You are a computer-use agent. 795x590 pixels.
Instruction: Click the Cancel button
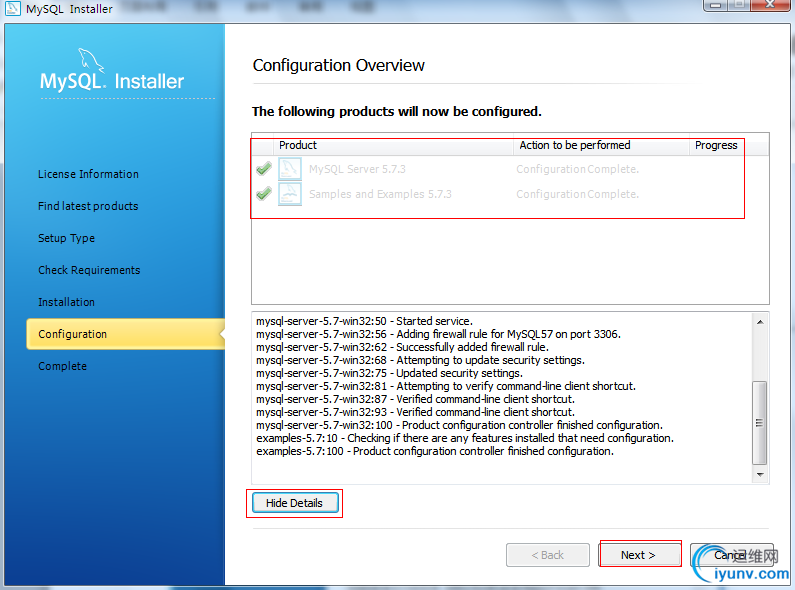click(732, 555)
